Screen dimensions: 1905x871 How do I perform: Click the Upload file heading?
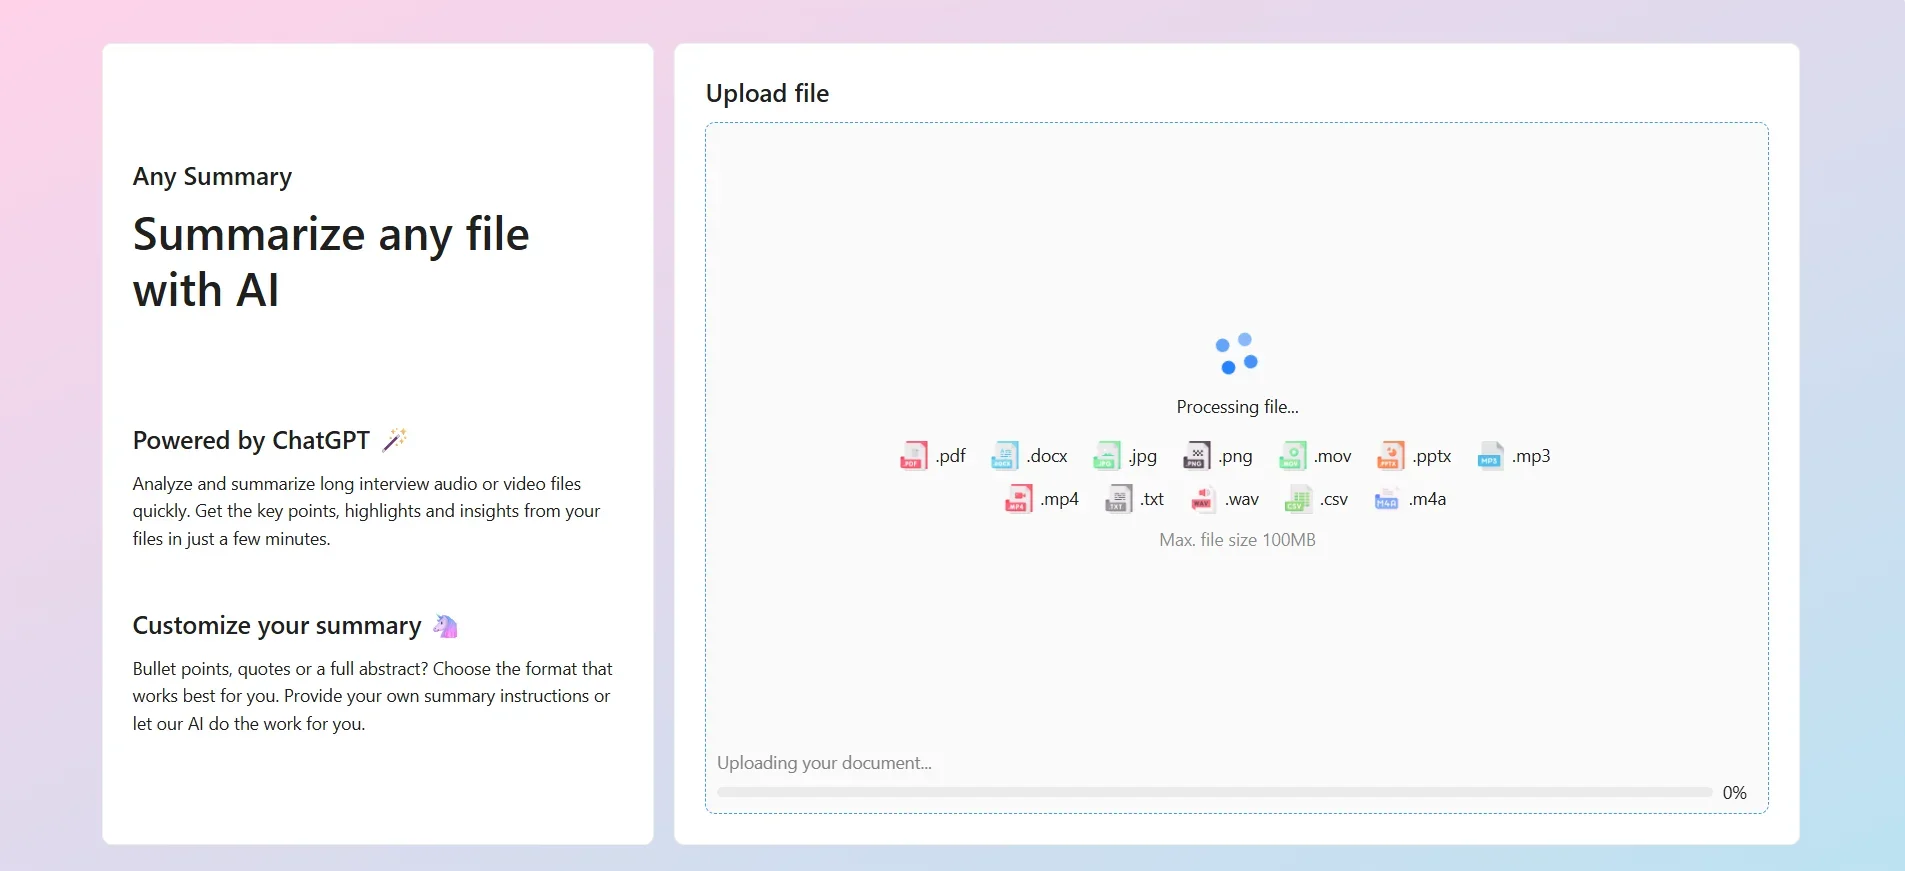click(767, 93)
